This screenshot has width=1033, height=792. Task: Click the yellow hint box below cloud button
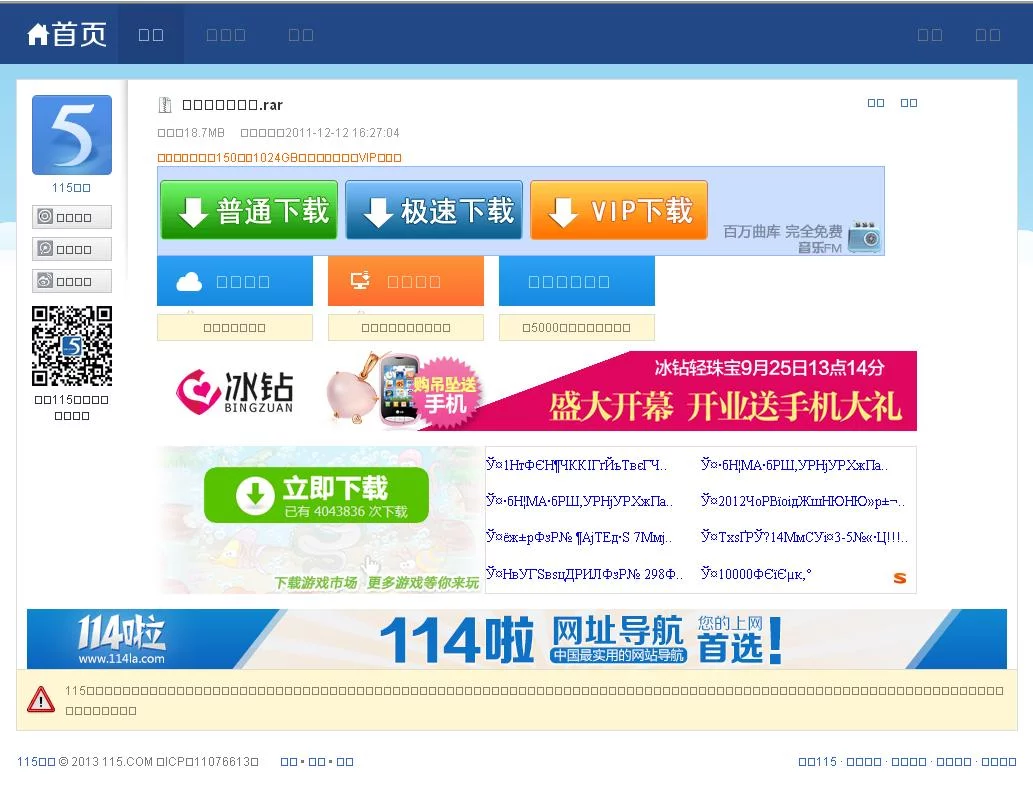tap(235, 327)
